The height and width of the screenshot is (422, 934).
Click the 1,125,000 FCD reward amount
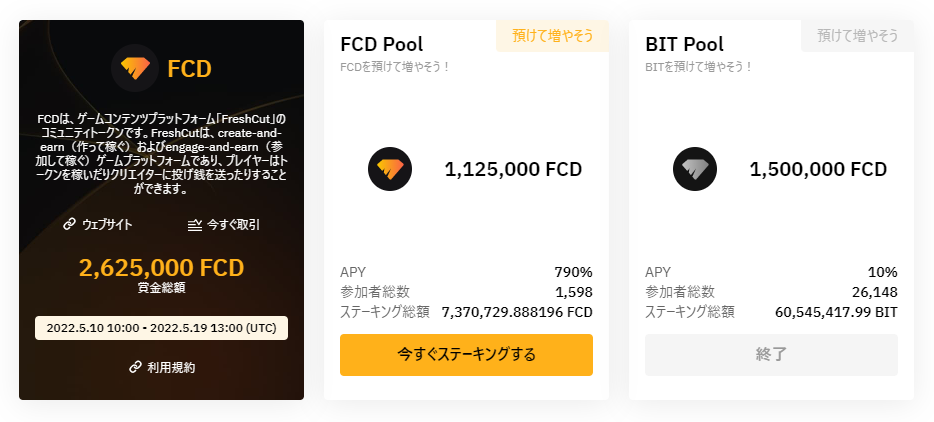point(513,169)
